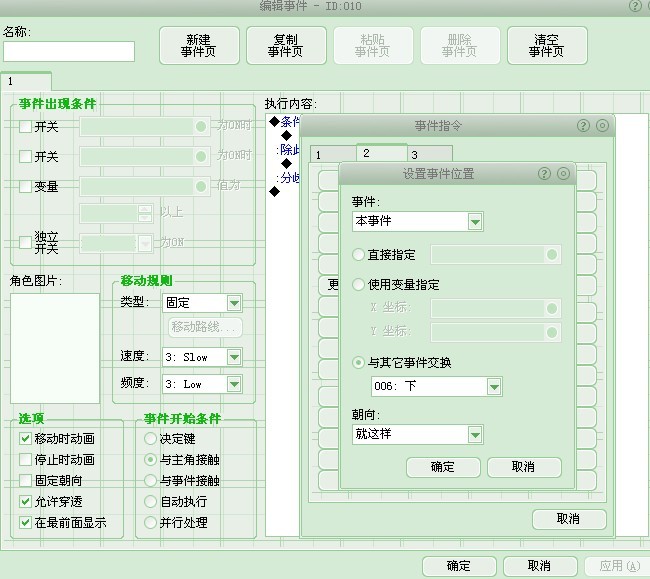The height and width of the screenshot is (579, 650).
Task: Click 清空事件页 button
Action: coord(547,46)
